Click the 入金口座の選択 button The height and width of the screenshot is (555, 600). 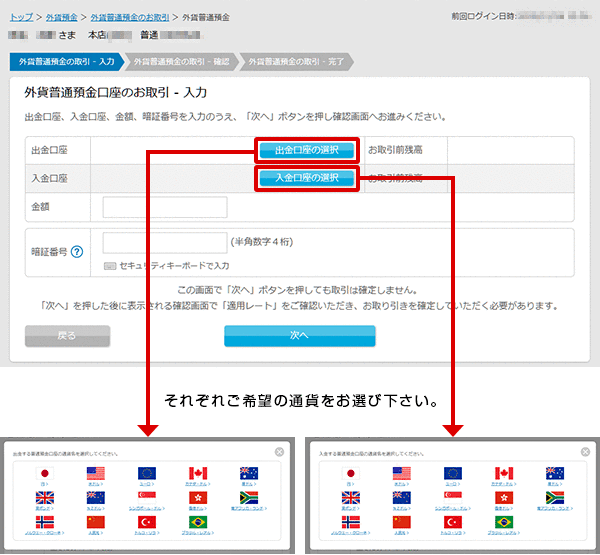coord(307,178)
